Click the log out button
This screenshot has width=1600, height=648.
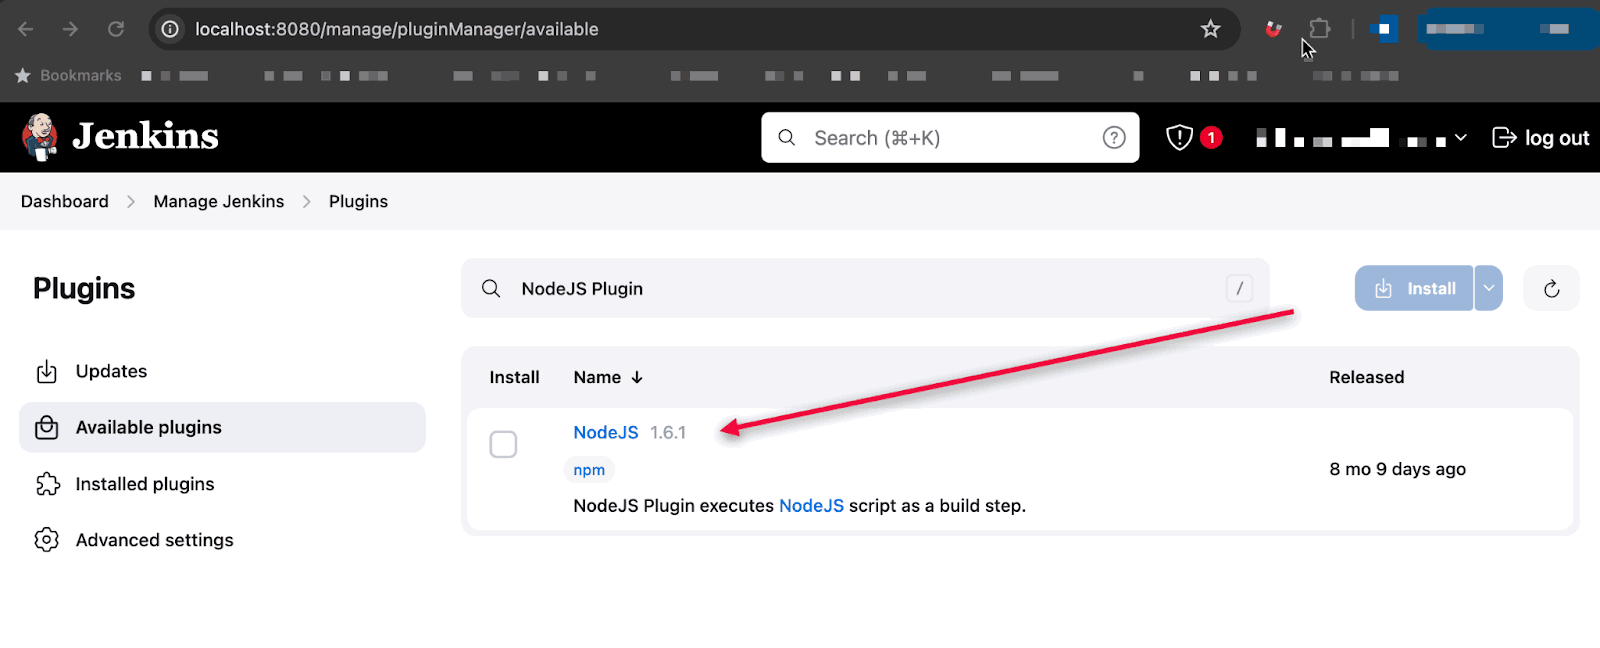1541,138
